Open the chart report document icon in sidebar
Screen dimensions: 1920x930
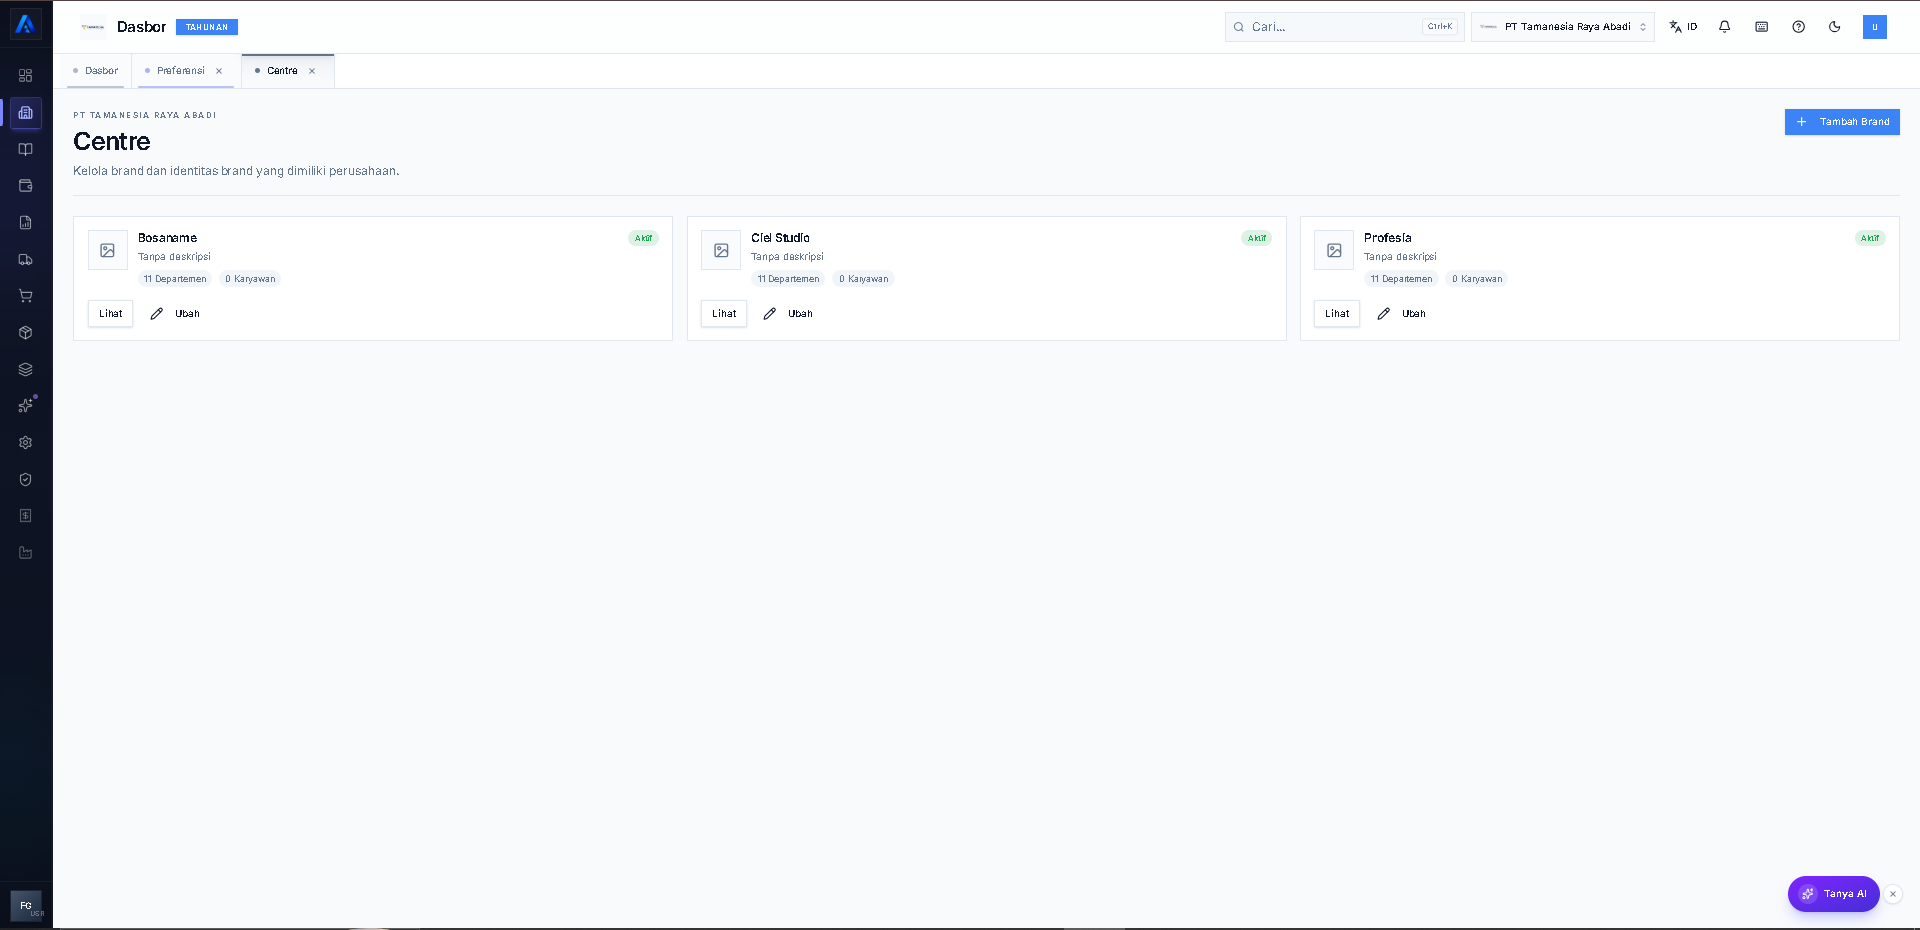[x=26, y=223]
